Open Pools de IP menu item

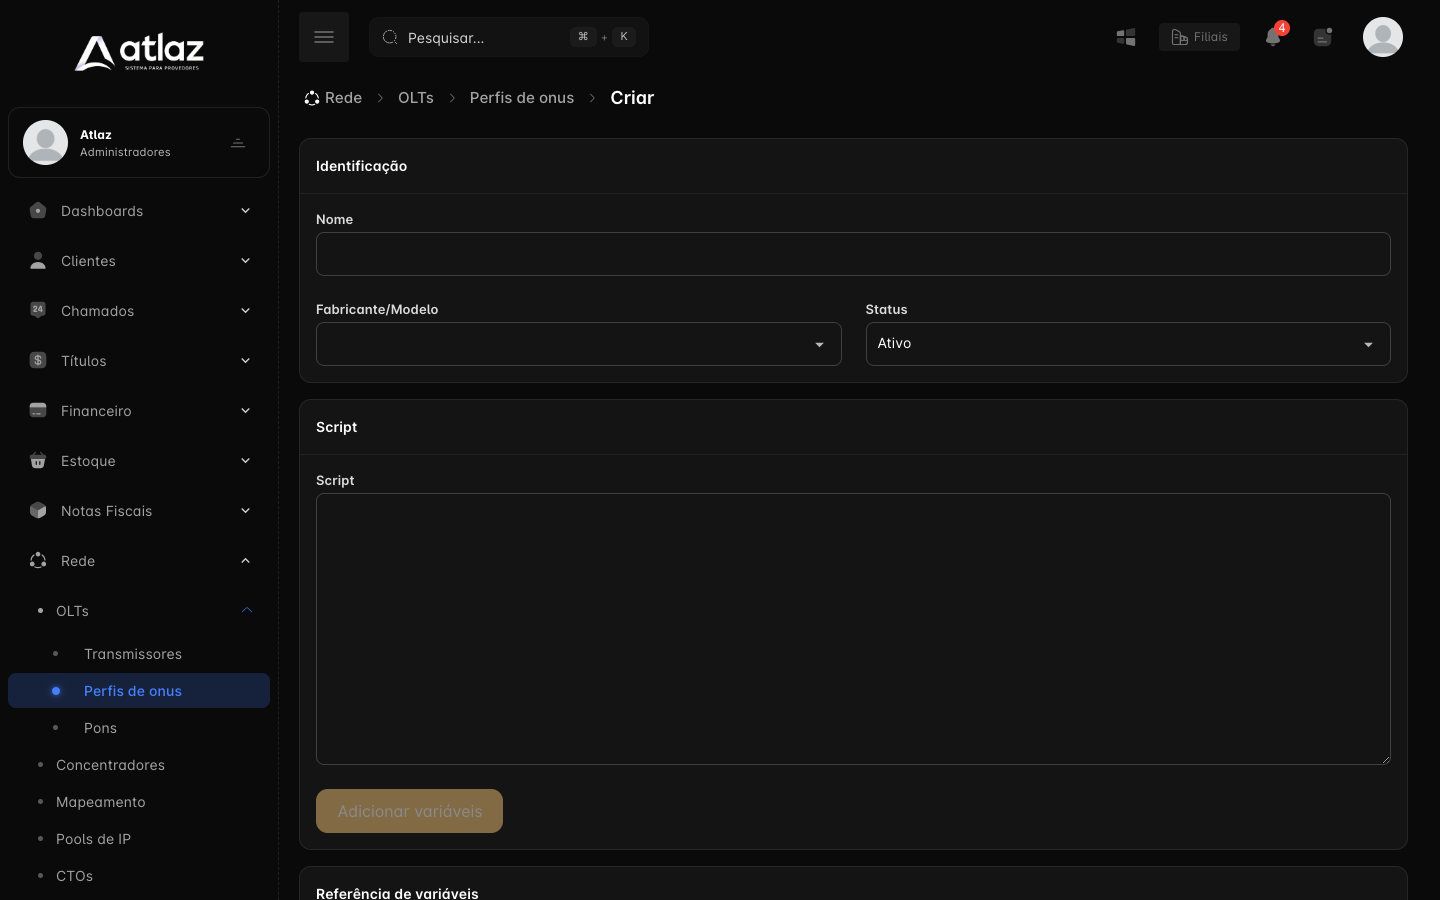(139, 839)
